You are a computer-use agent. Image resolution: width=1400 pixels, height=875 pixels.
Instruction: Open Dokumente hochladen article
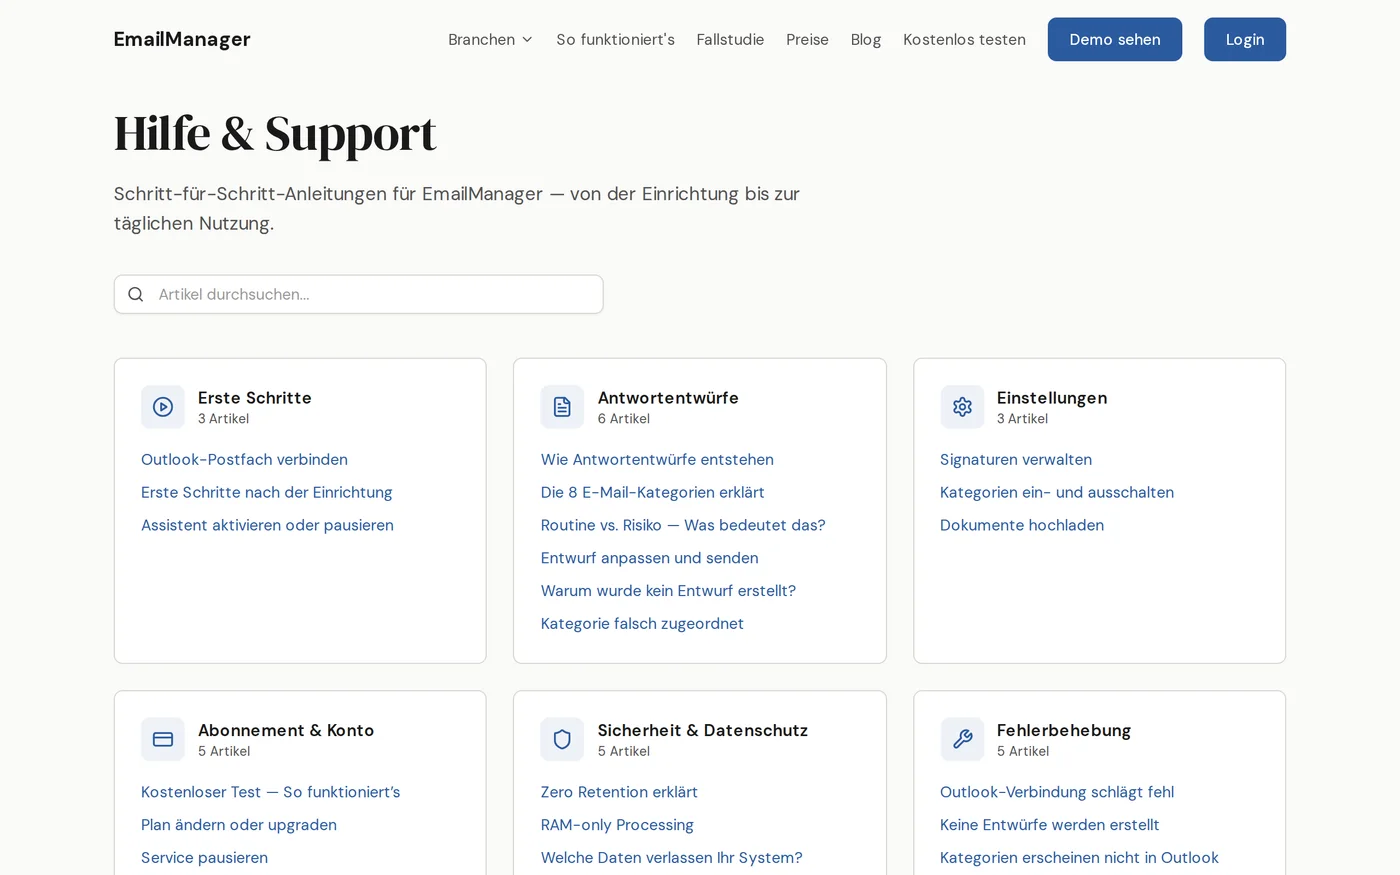tap(1022, 525)
